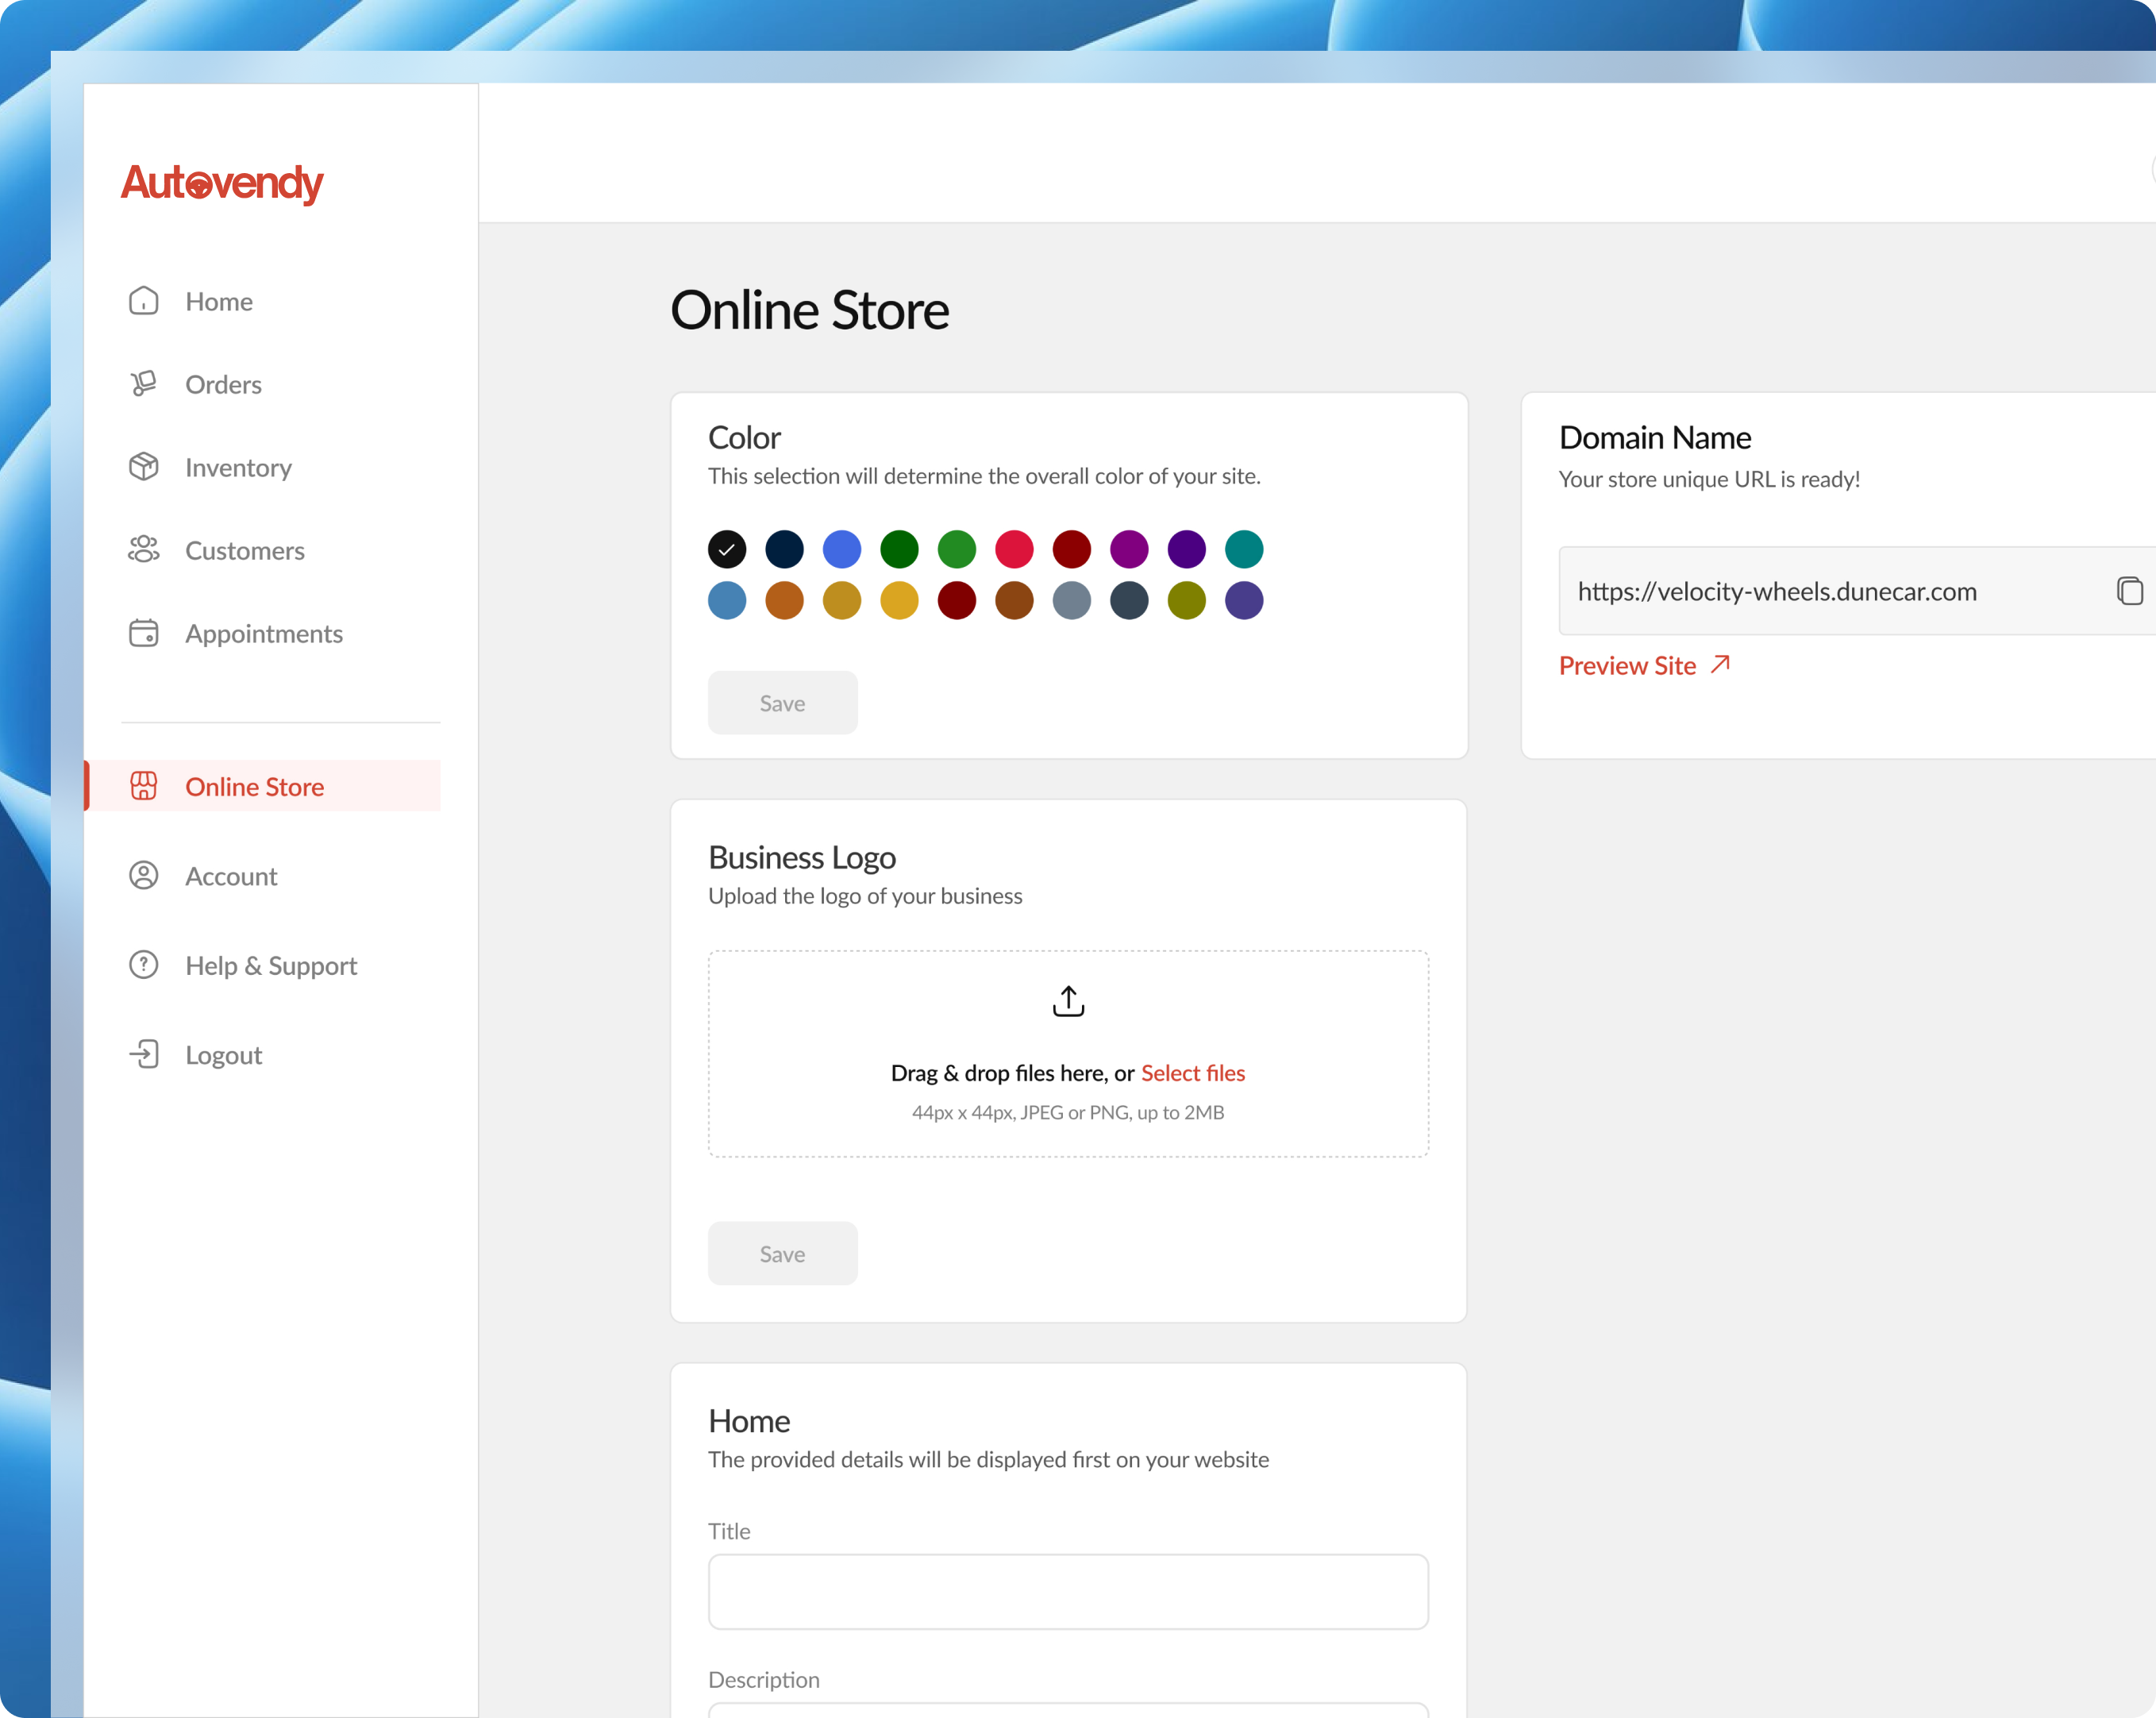Click the Customers people icon
Viewport: 2156px width, 1718px height.
143,550
